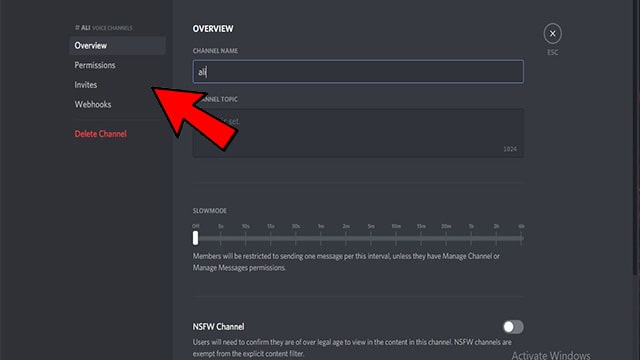
Task: Click the Channel Name input field
Action: pyautogui.click(x=358, y=71)
